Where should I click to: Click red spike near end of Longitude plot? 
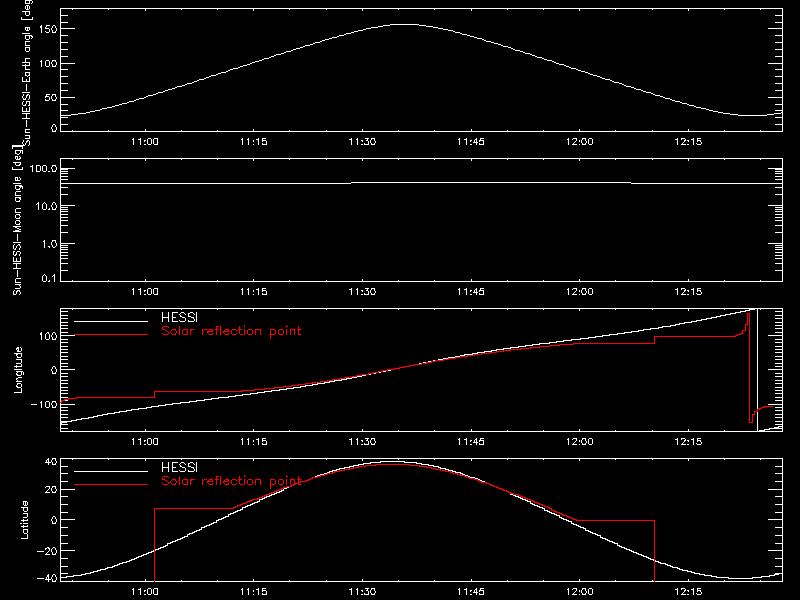[749, 367]
